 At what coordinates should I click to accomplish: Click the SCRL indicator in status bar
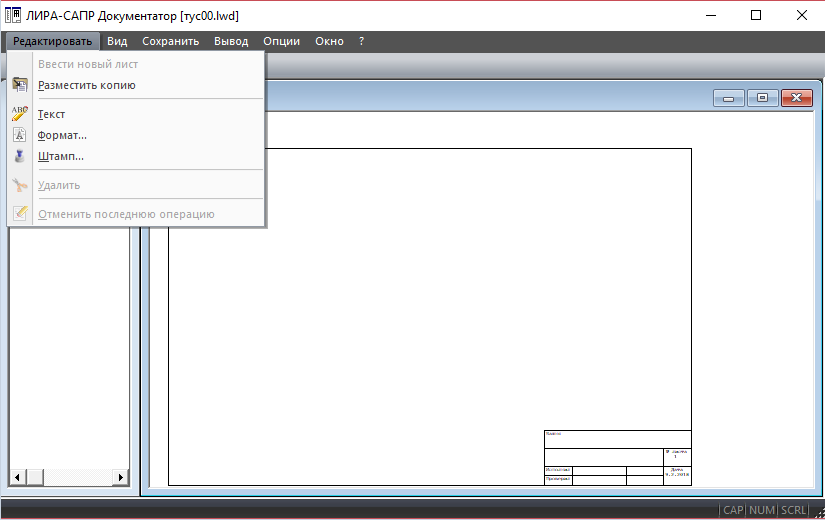[793, 510]
